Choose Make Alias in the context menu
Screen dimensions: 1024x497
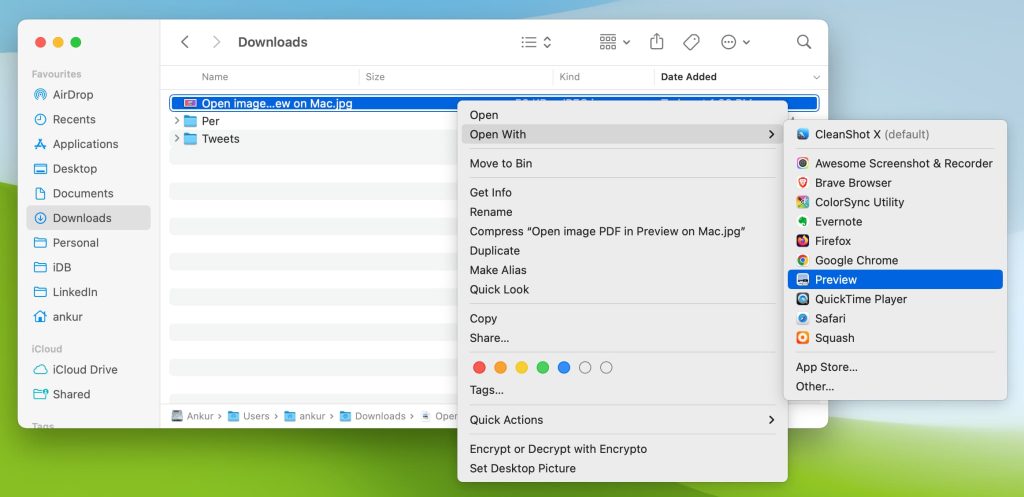click(x=622, y=270)
